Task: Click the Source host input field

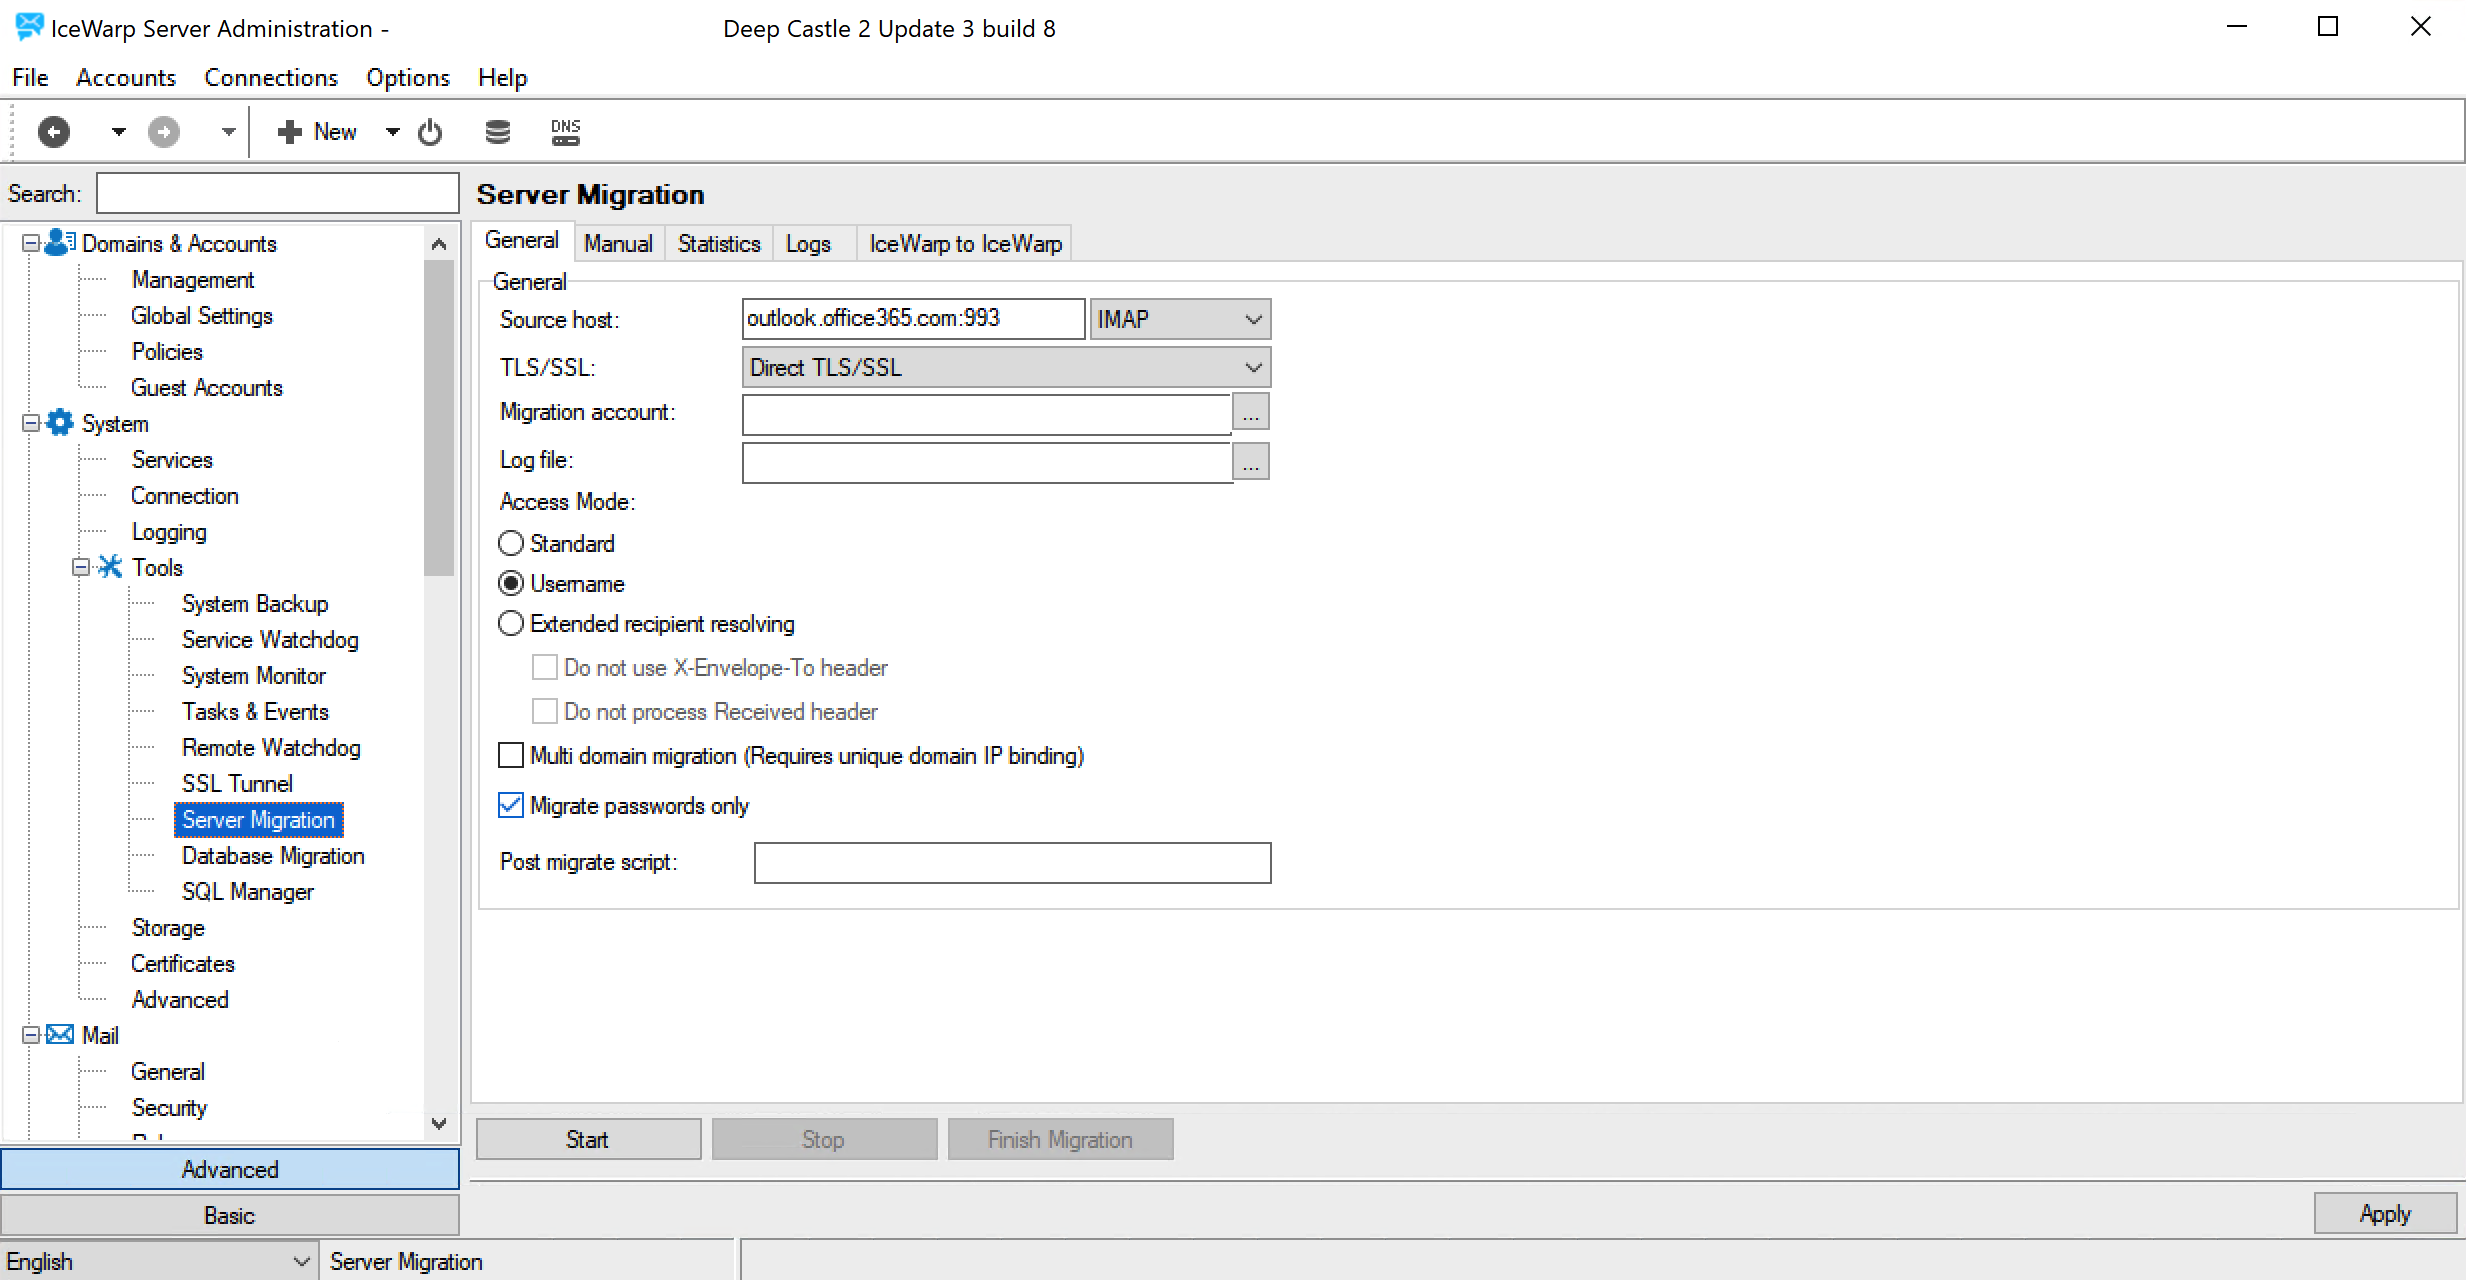Action: pos(913,319)
